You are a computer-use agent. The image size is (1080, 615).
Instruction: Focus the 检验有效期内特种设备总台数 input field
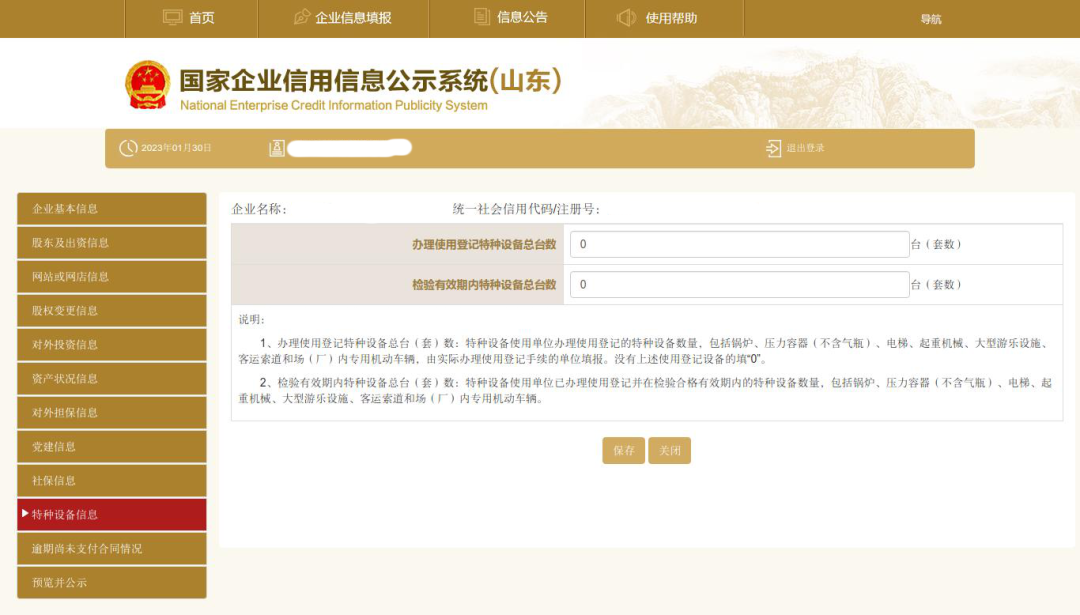tap(739, 284)
